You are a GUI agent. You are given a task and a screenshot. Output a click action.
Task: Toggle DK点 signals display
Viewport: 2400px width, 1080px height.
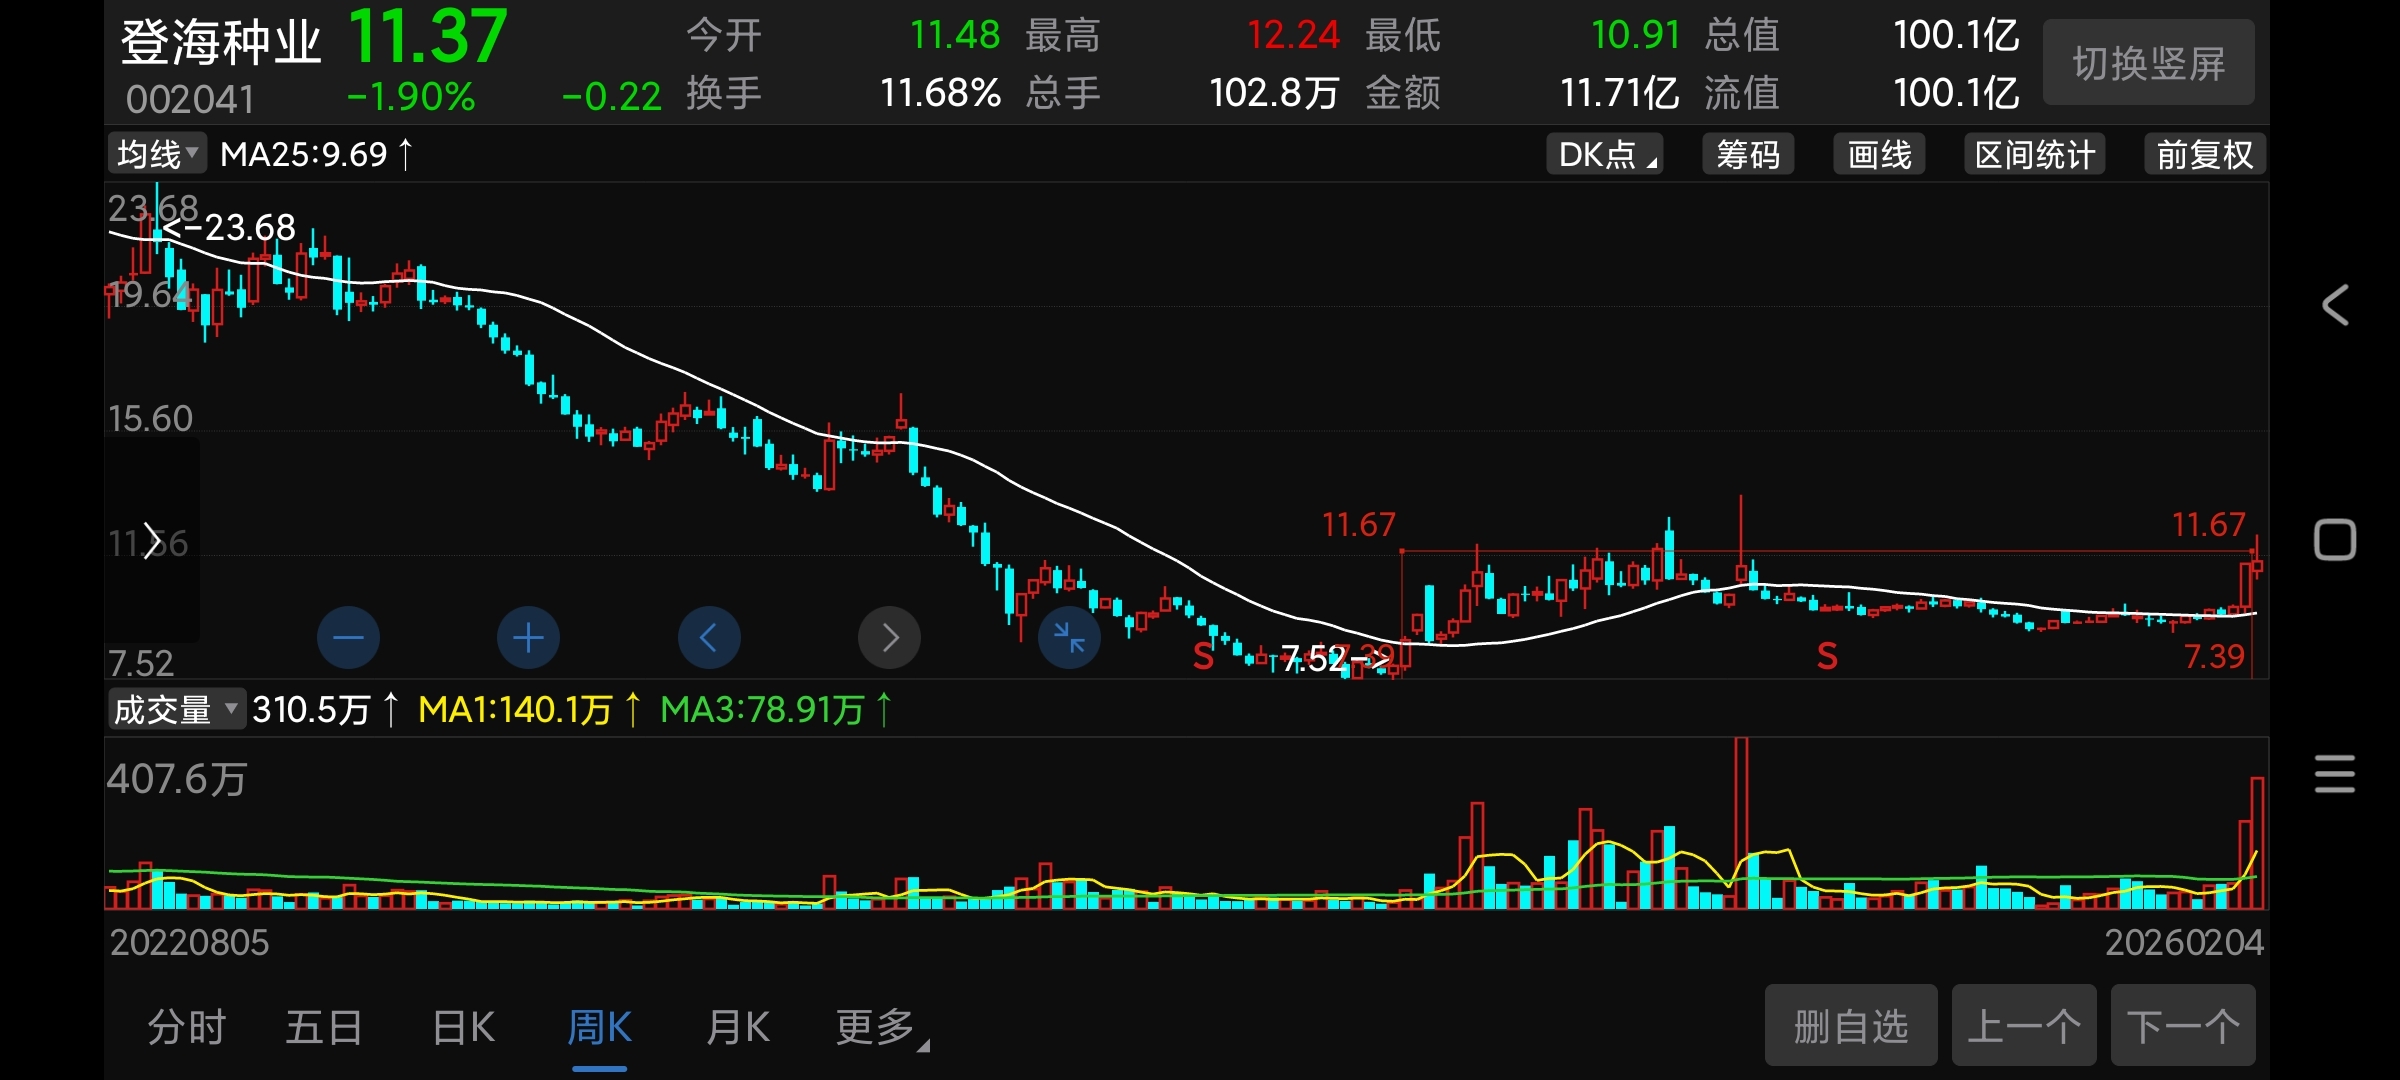[x=1604, y=154]
